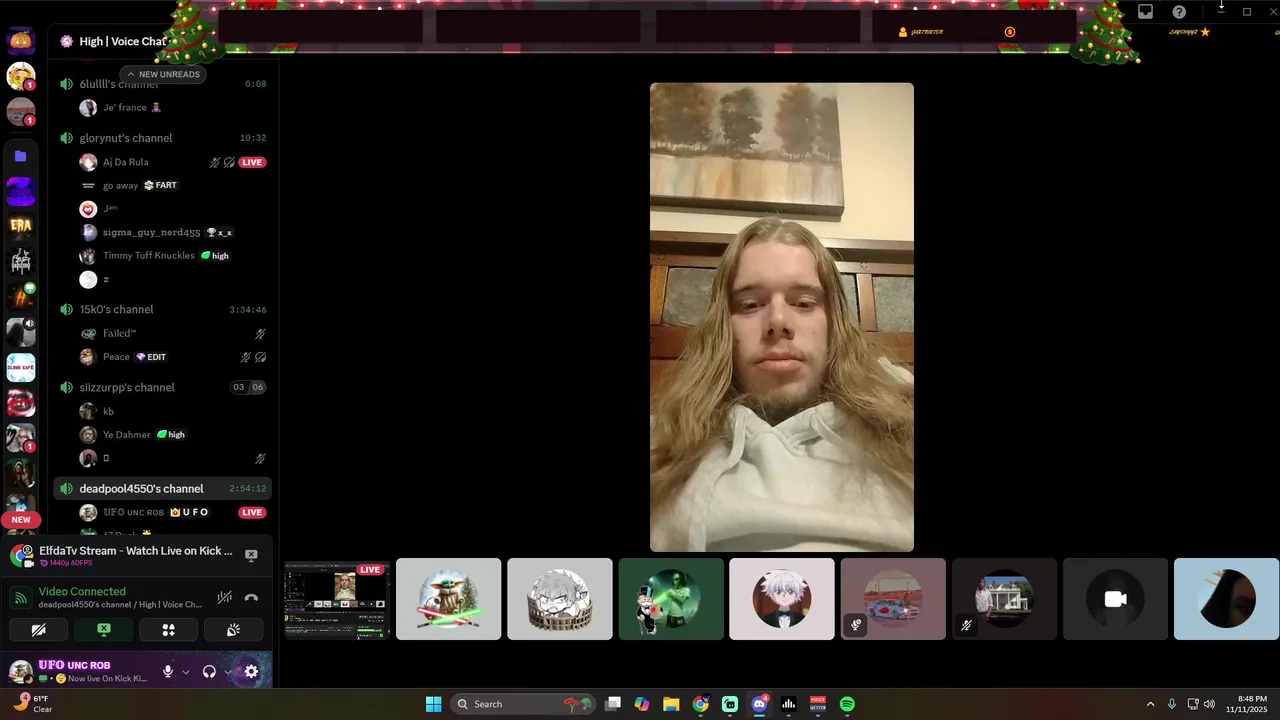Image resolution: width=1280 pixels, height=720 pixels.
Task: Open Discord inbox icon
Action: [1145, 12]
